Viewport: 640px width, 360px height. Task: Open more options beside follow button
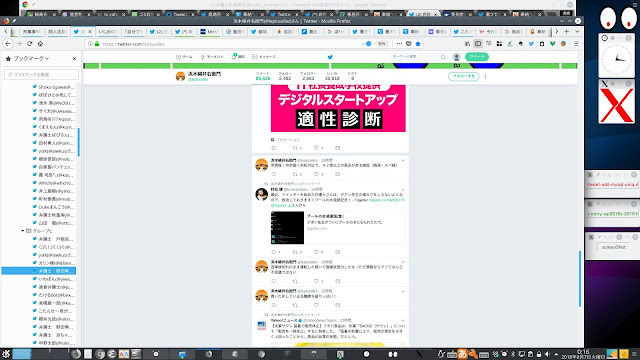(485, 76)
